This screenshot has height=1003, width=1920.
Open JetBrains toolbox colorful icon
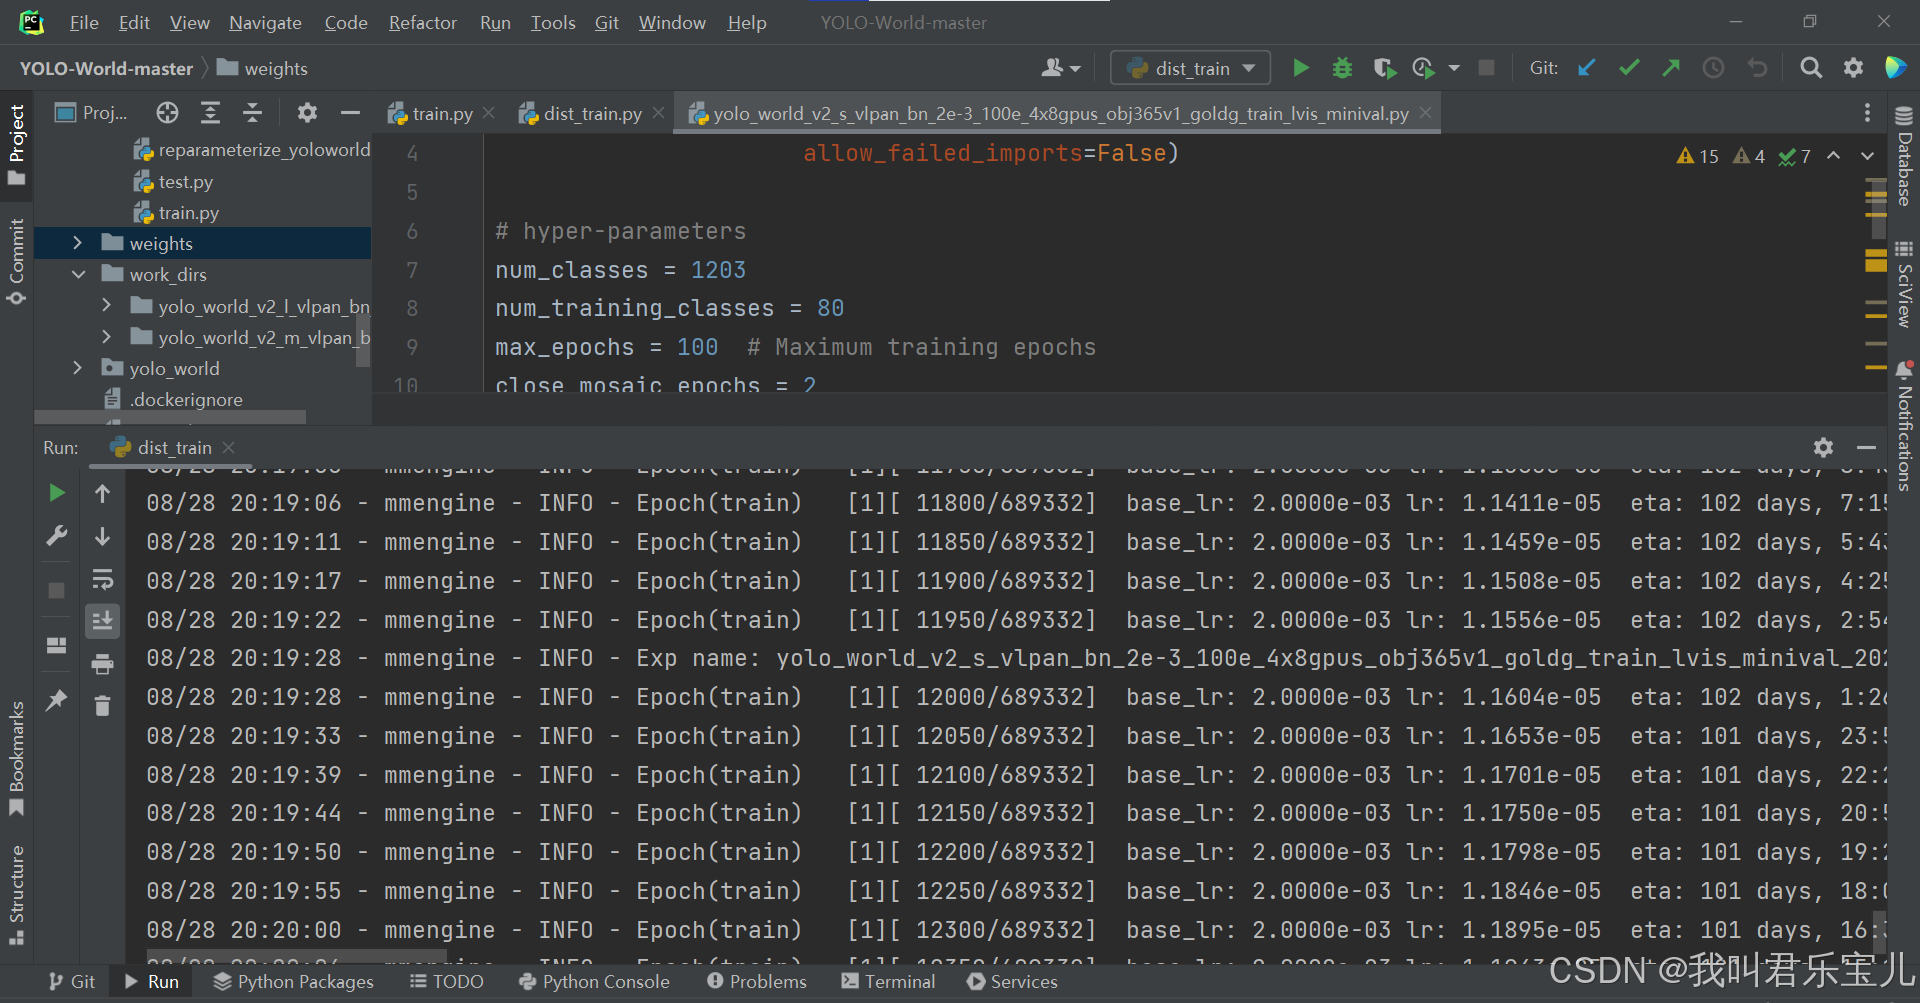point(1895,68)
